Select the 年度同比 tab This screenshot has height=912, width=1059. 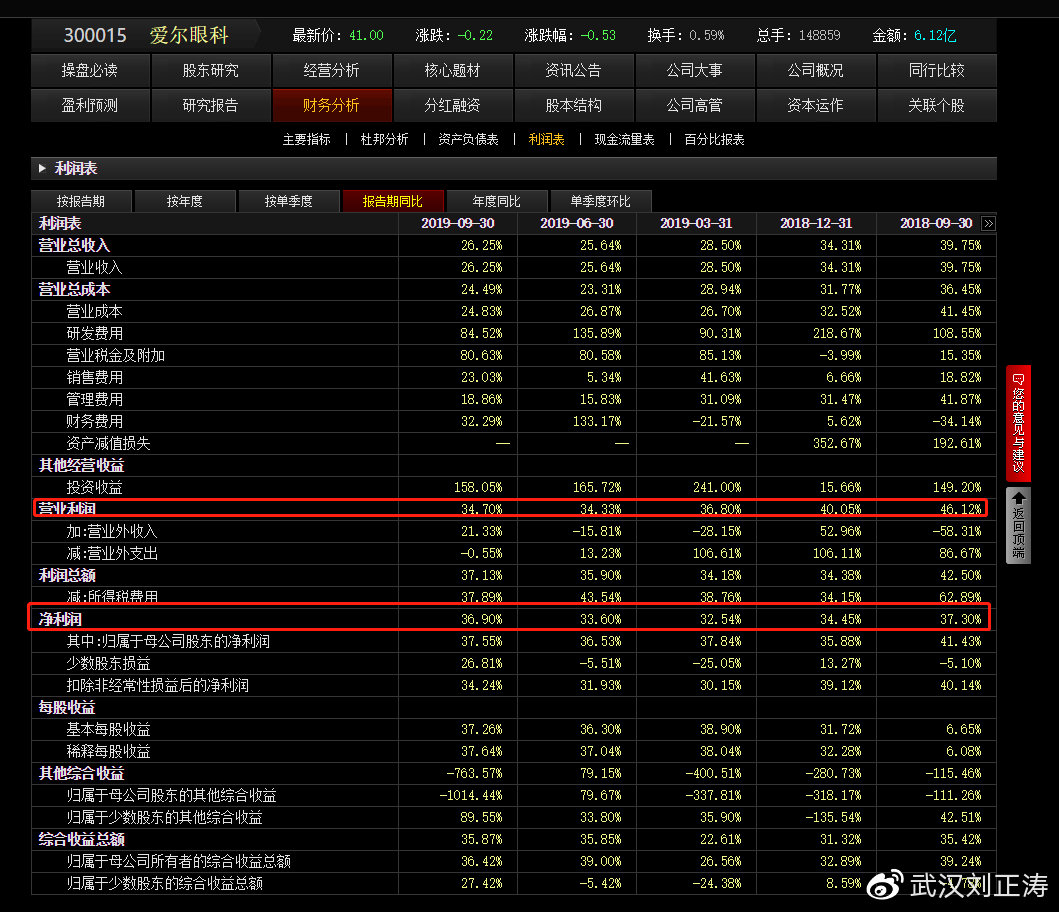(497, 201)
